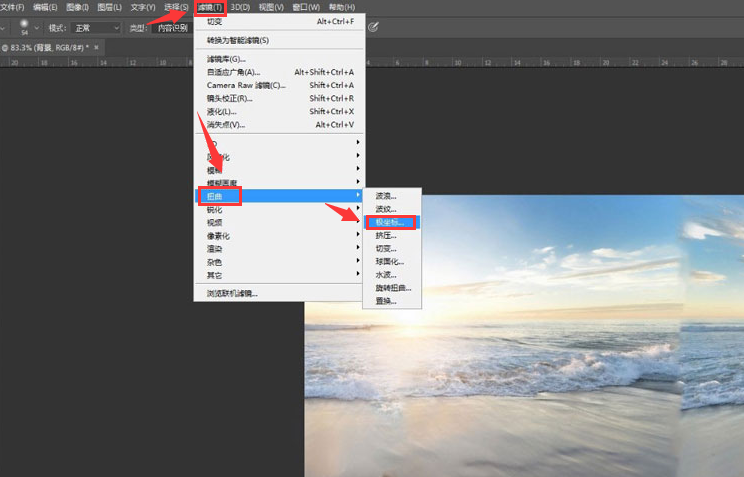Choose 球面化... spherize filter
The height and width of the screenshot is (477, 744).
click(392, 262)
